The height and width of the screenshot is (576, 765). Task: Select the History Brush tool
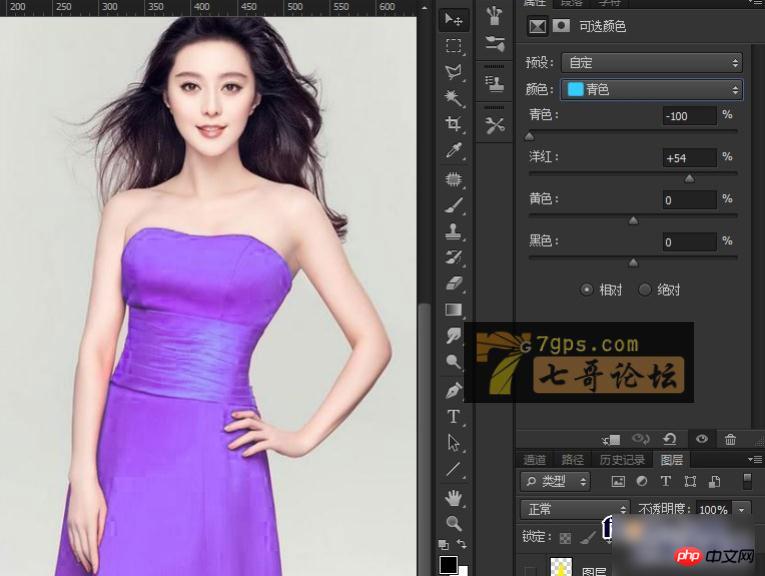[x=453, y=257]
